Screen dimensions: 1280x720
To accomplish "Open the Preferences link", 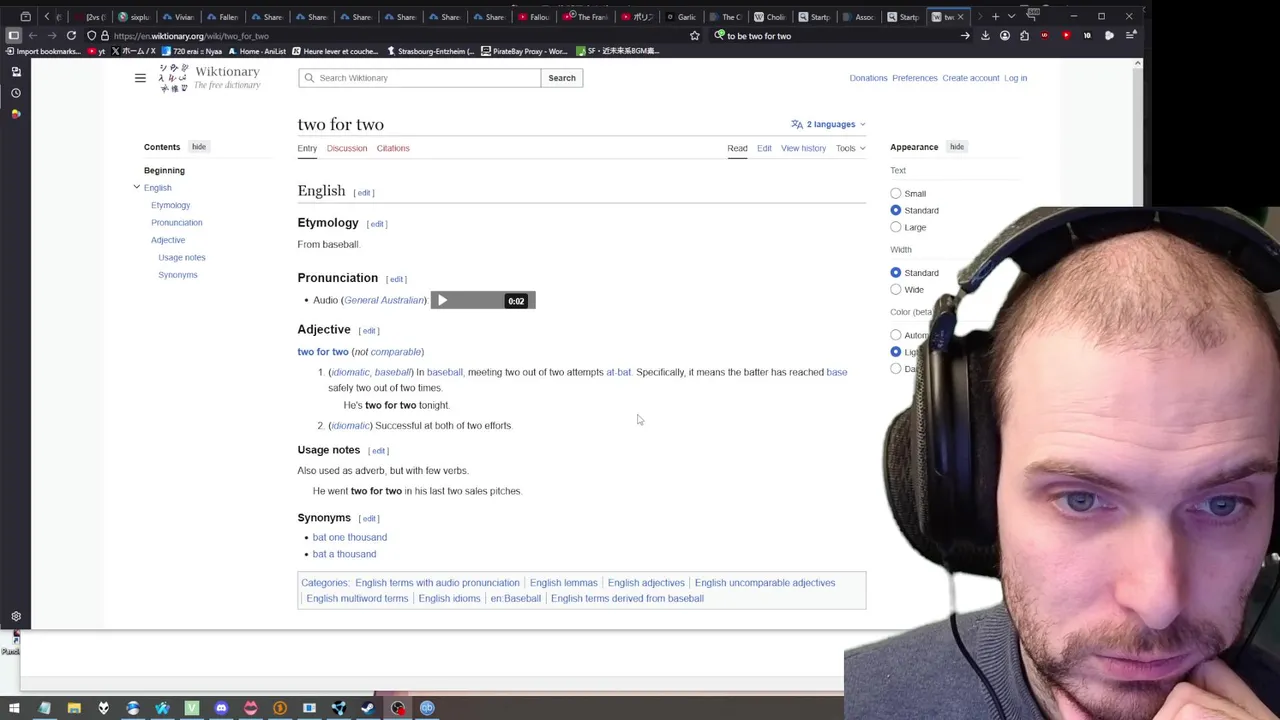I will click(x=915, y=78).
